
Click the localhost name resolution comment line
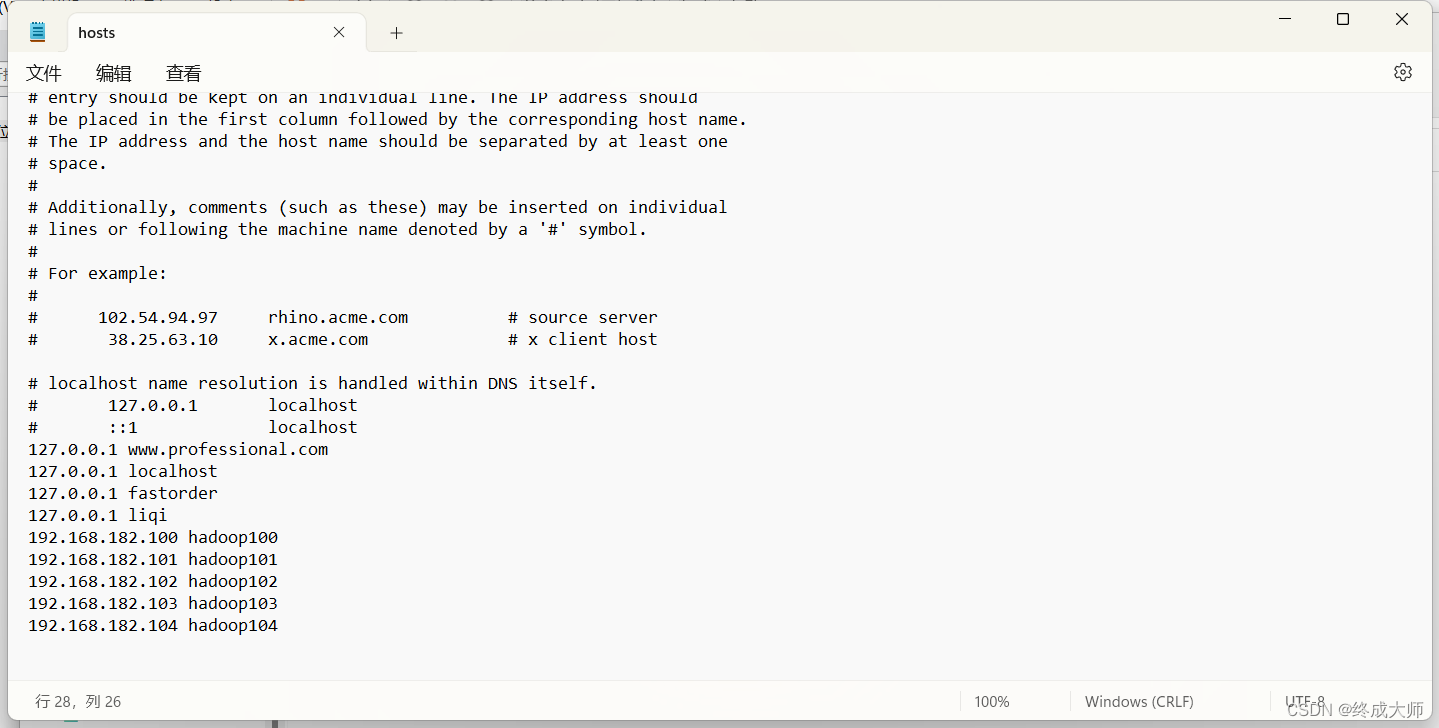coord(313,383)
